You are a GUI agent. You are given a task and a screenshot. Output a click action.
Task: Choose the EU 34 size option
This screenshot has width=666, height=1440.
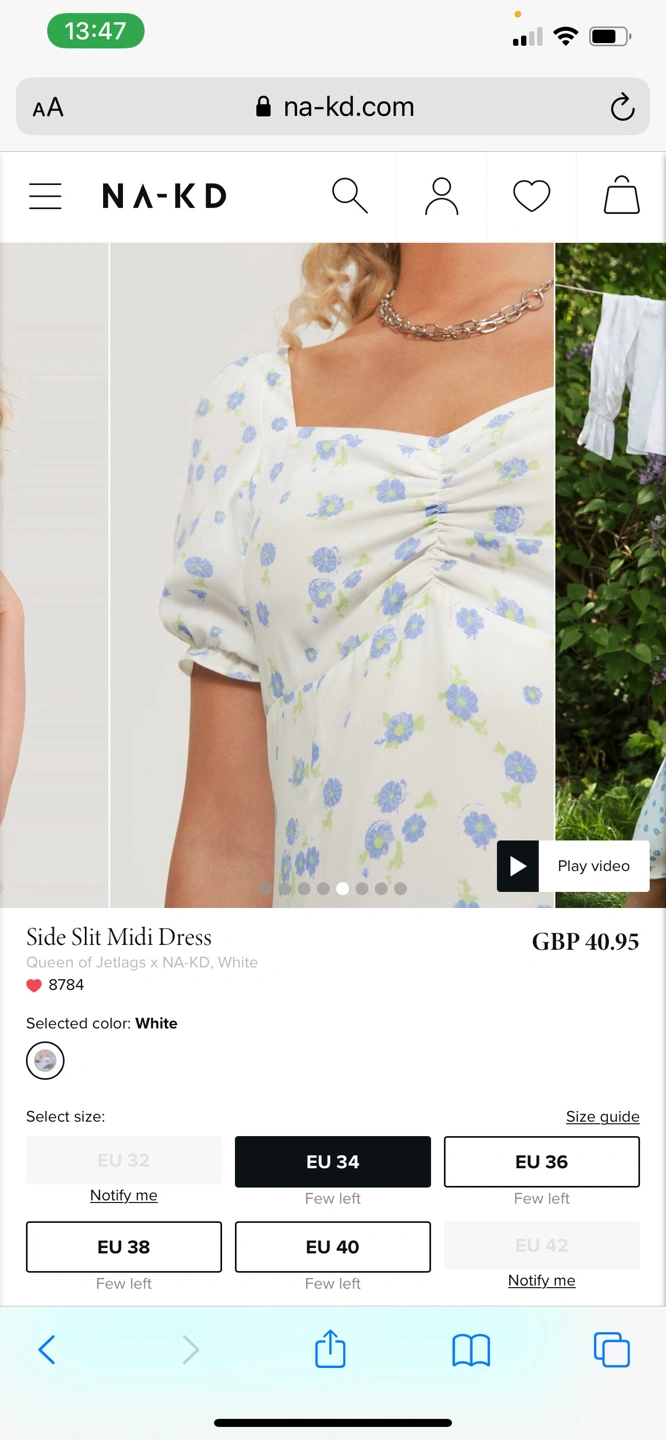pyautogui.click(x=333, y=1162)
